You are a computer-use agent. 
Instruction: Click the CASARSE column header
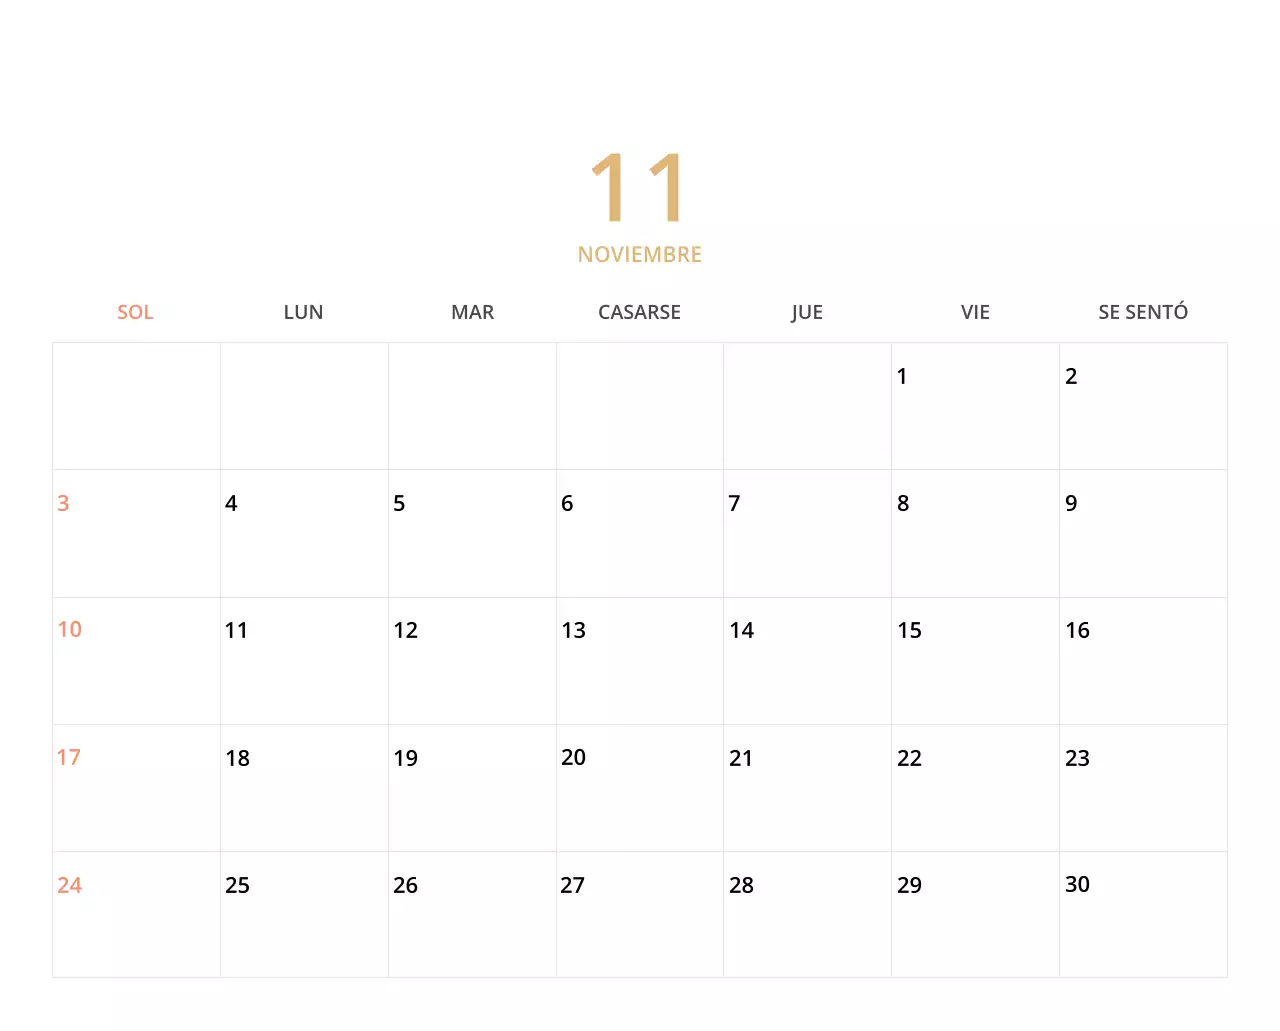(639, 312)
